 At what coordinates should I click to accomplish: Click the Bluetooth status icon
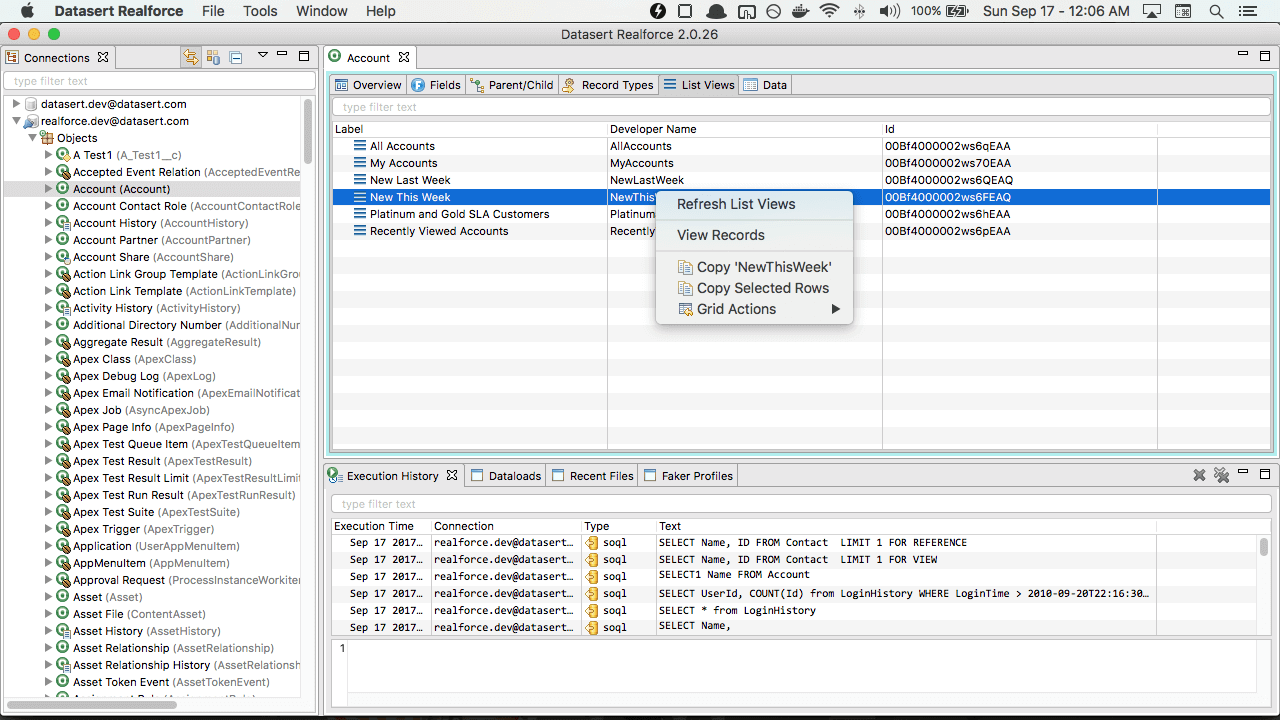(x=859, y=11)
